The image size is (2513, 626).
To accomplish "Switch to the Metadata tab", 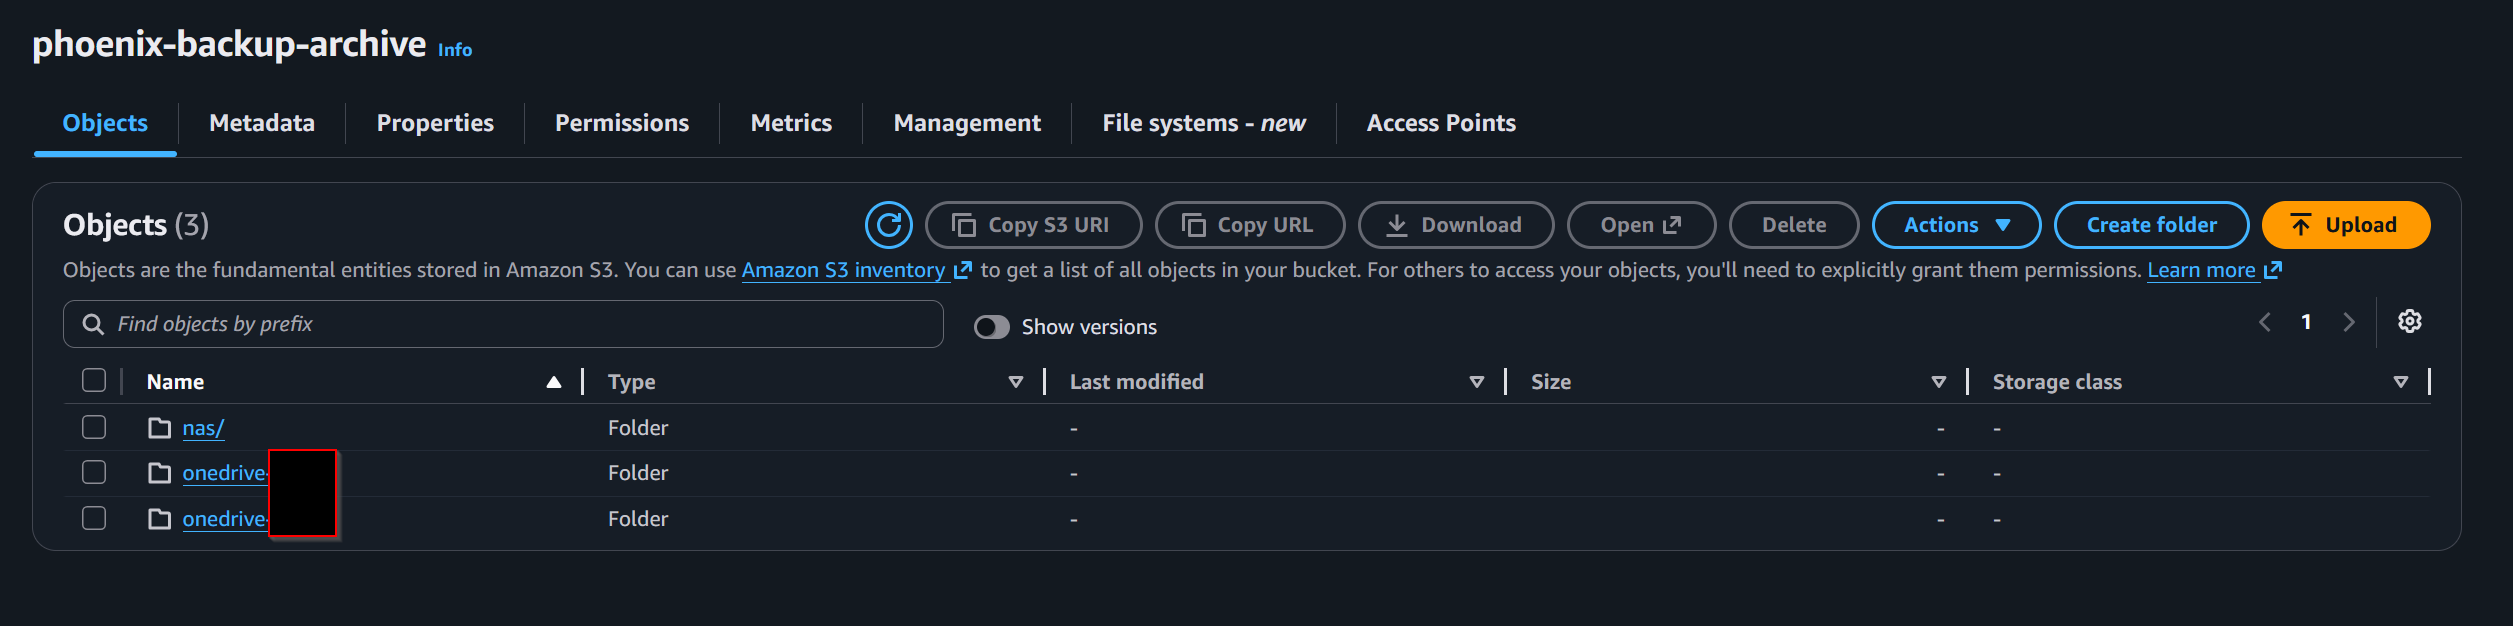I will click(x=262, y=123).
